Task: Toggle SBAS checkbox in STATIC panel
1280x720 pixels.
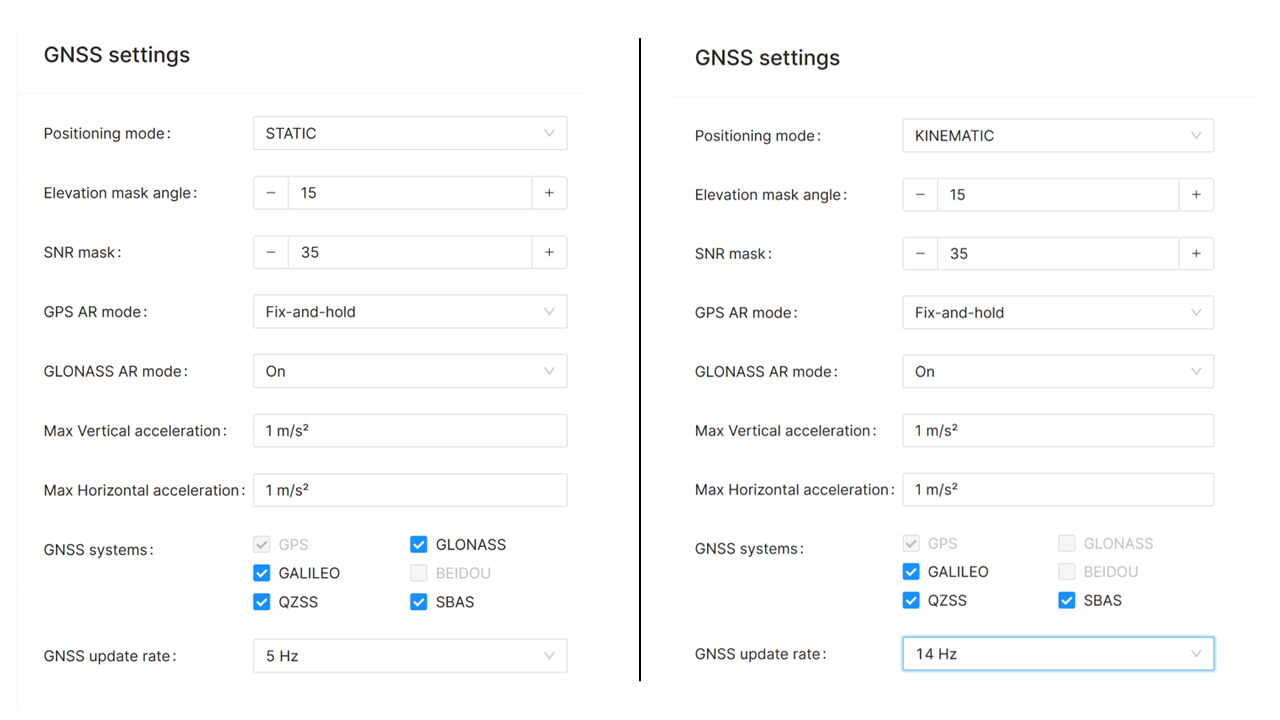Action: coord(419,602)
